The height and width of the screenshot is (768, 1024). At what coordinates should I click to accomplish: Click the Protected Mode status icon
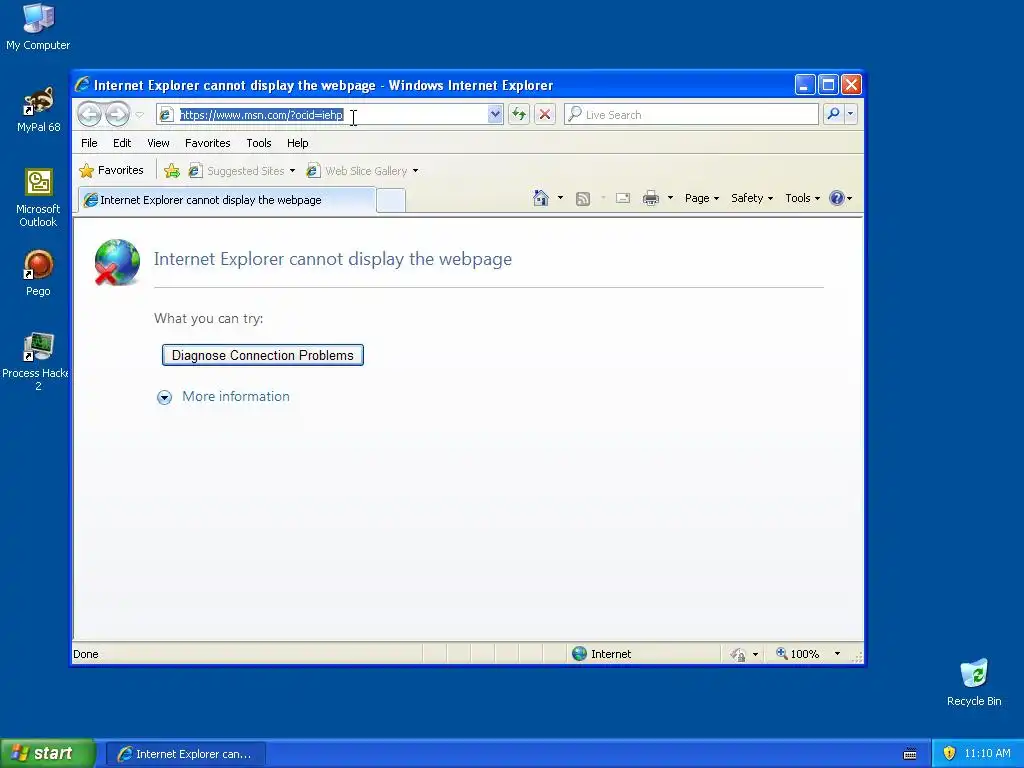[x=738, y=654]
